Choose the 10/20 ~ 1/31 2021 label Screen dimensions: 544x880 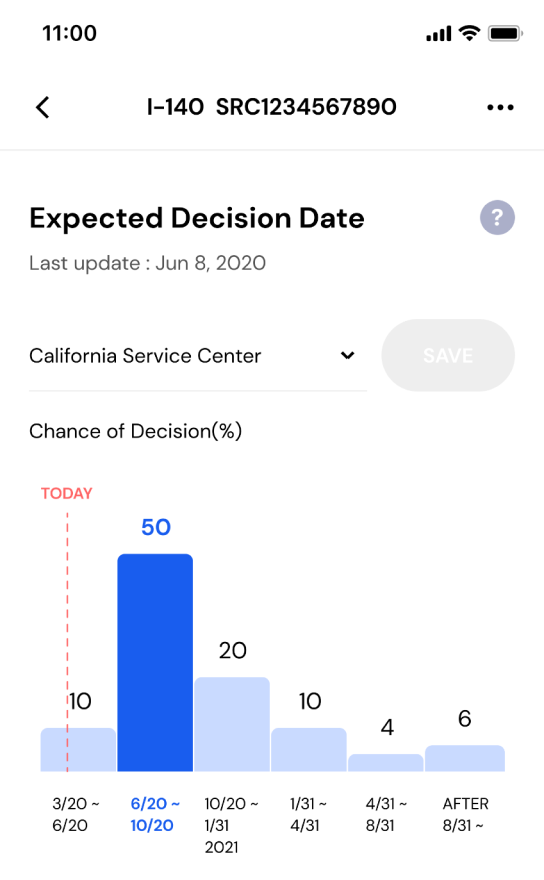[x=231, y=825]
